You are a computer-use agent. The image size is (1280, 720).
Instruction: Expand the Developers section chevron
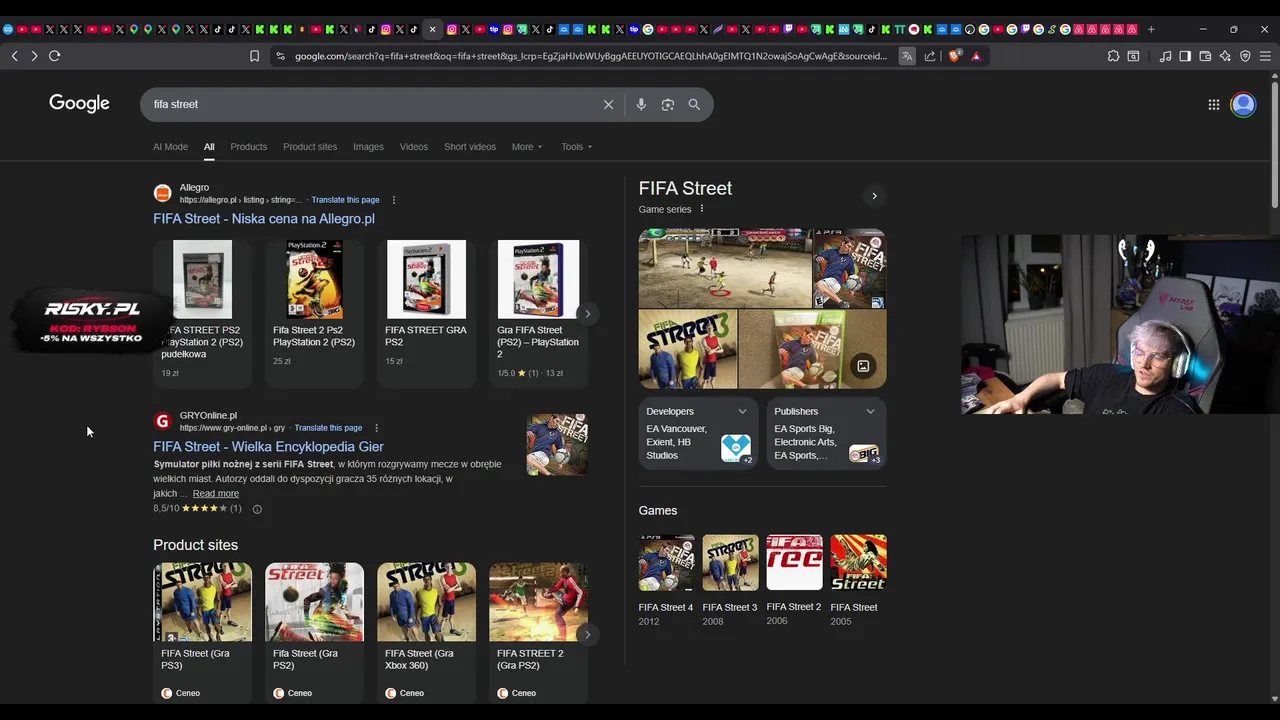pyautogui.click(x=742, y=411)
